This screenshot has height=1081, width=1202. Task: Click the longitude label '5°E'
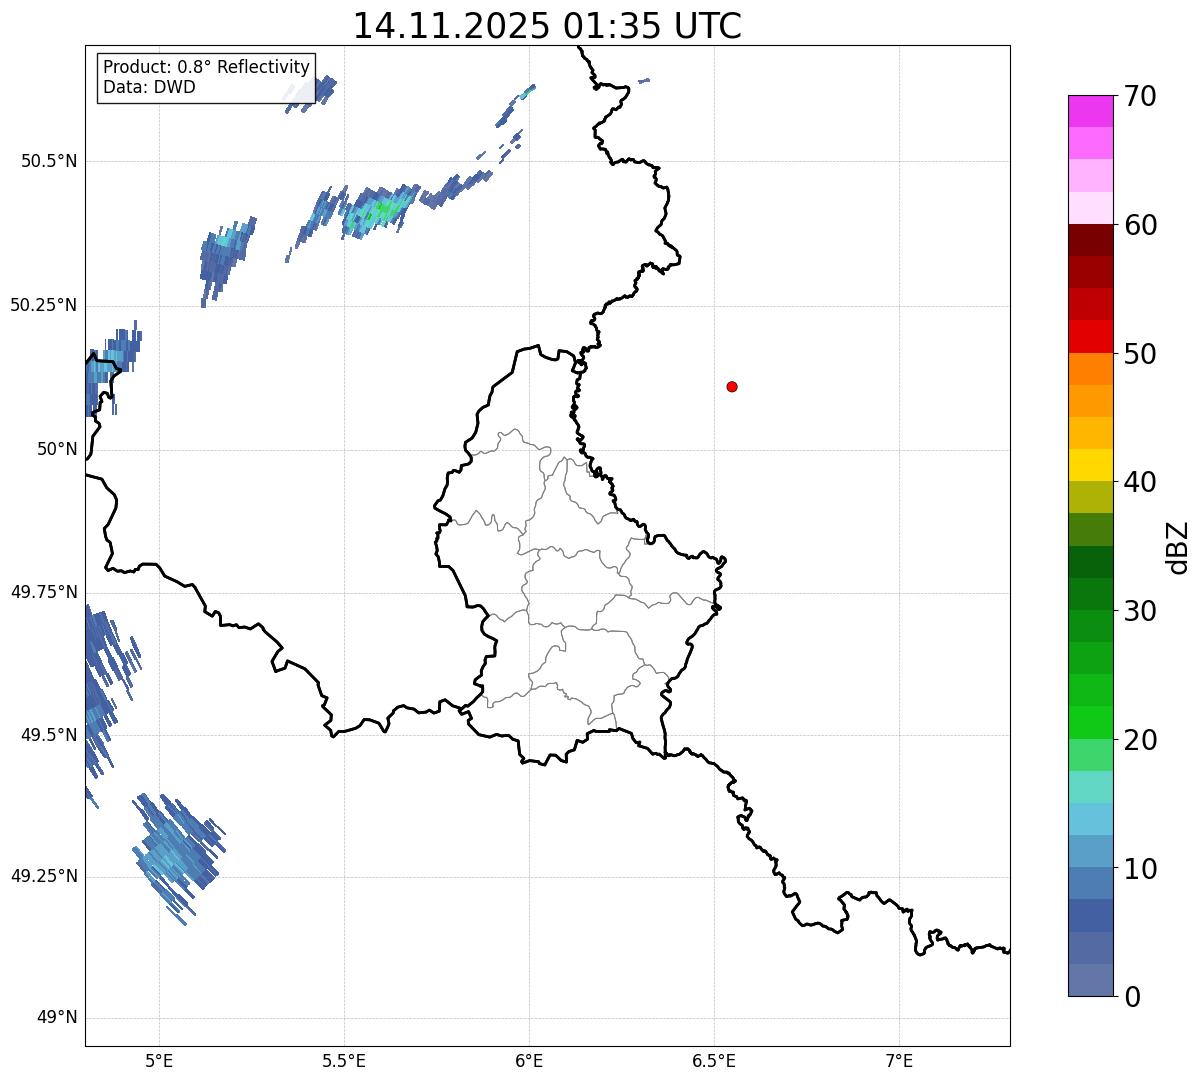pyautogui.click(x=160, y=1061)
